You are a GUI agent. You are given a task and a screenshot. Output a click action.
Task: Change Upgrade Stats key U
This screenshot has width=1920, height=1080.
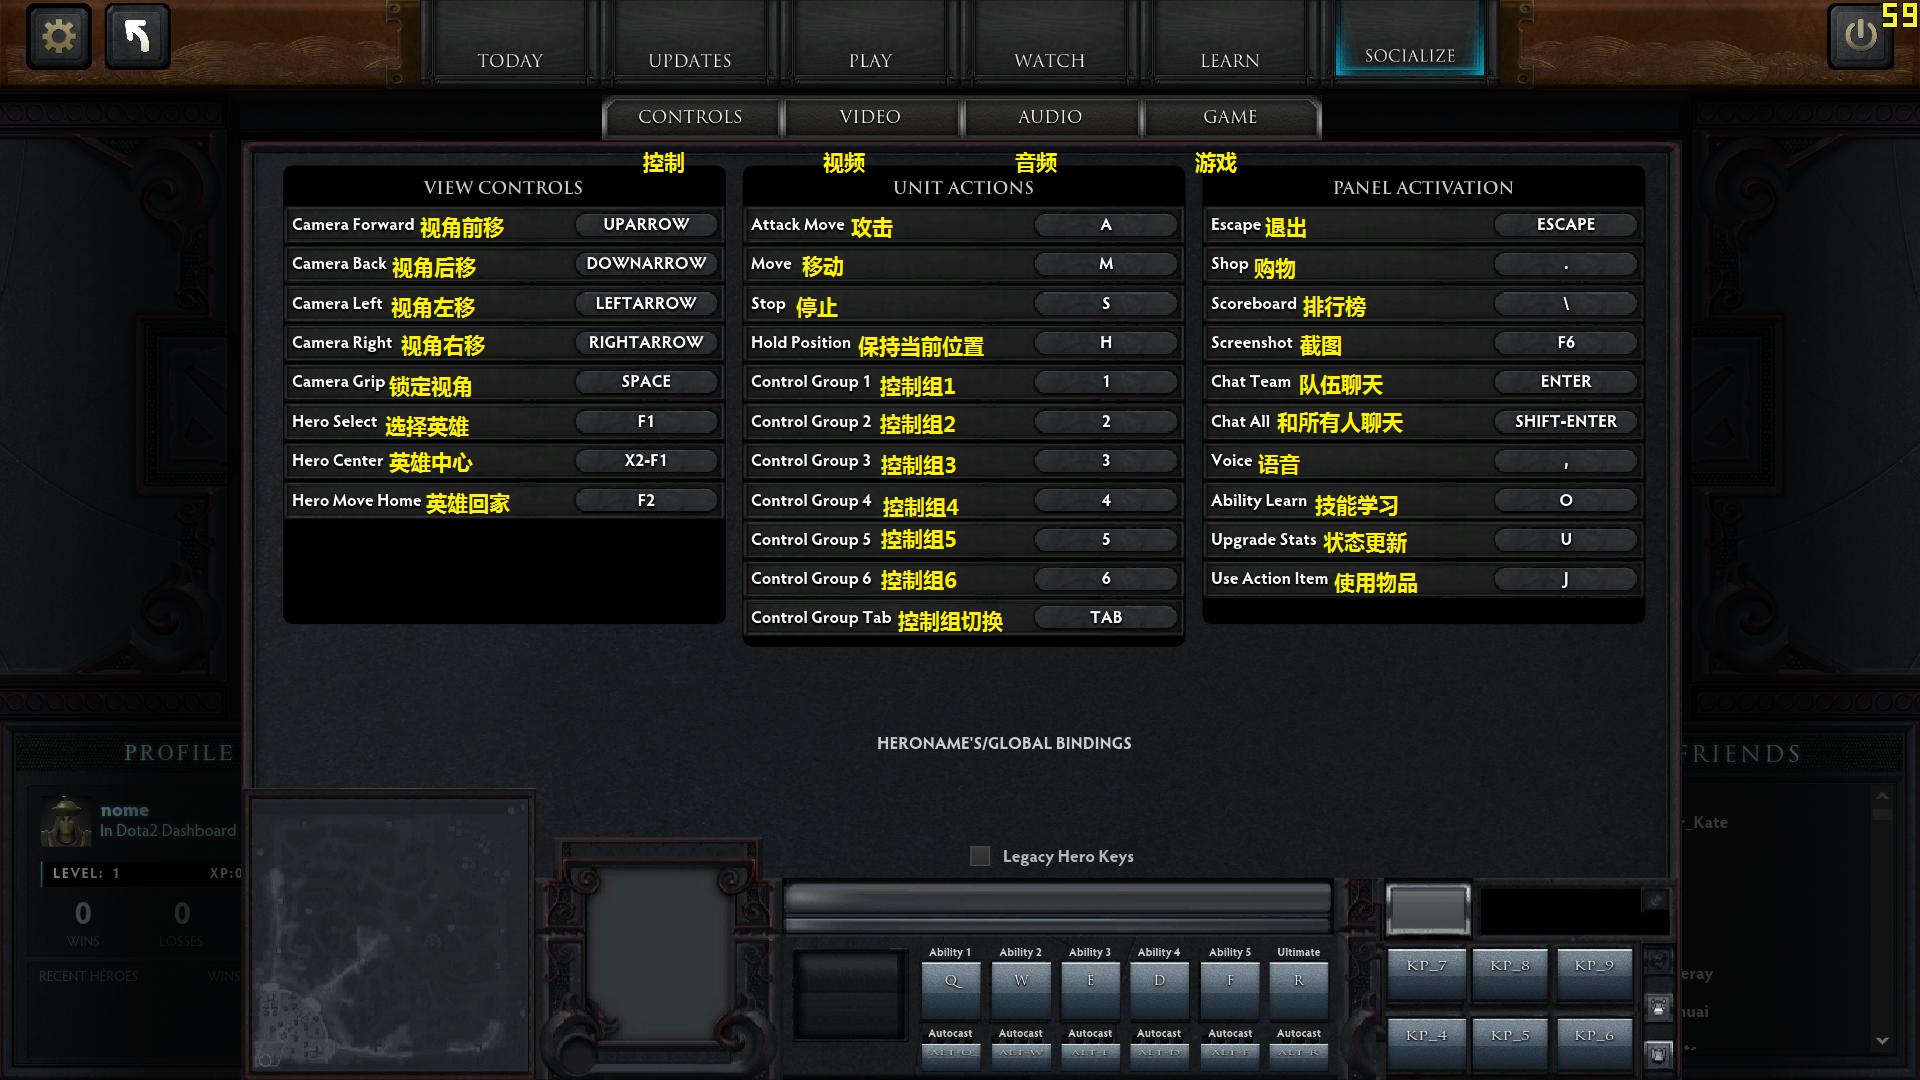(1566, 540)
